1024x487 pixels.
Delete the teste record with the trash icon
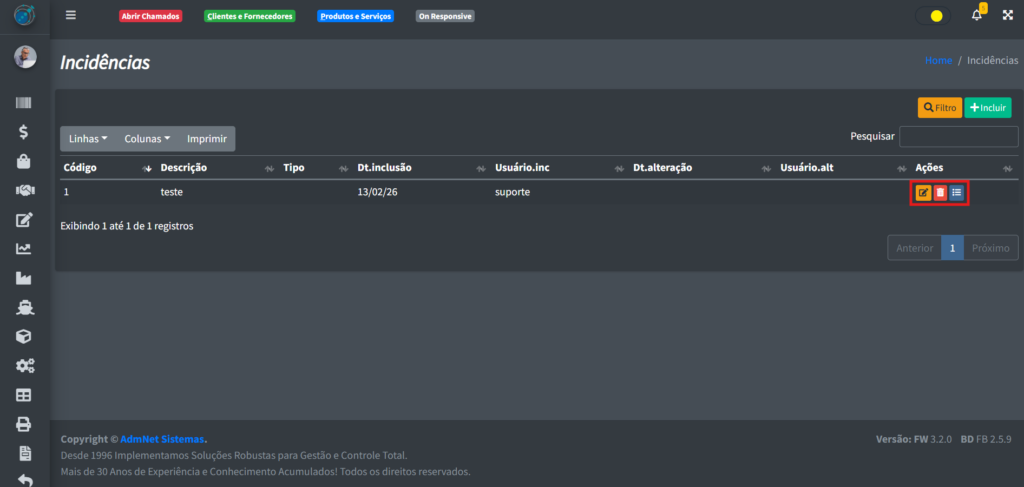coord(940,193)
